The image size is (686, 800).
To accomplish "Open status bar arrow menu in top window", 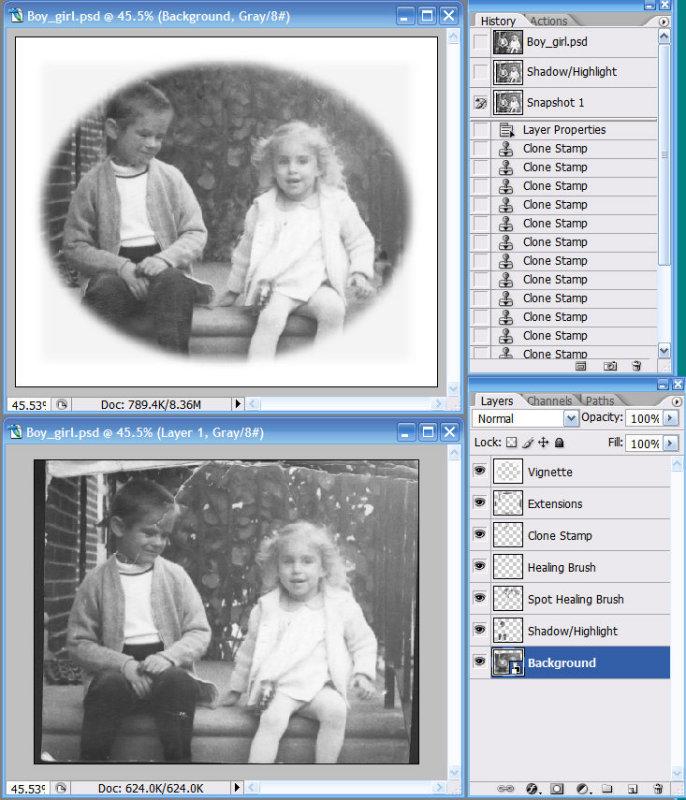I will pyautogui.click(x=237, y=404).
